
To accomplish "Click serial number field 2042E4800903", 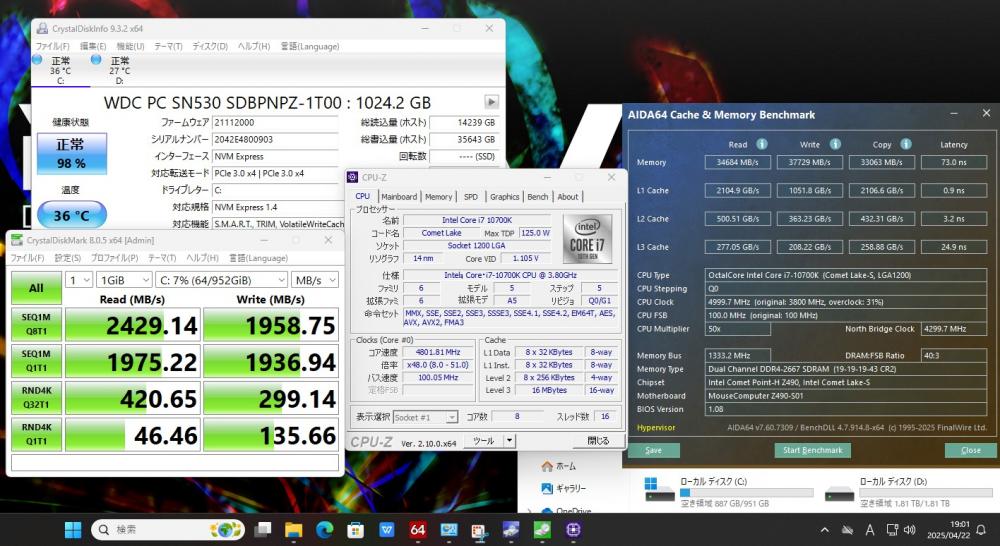I will tap(276, 139).
